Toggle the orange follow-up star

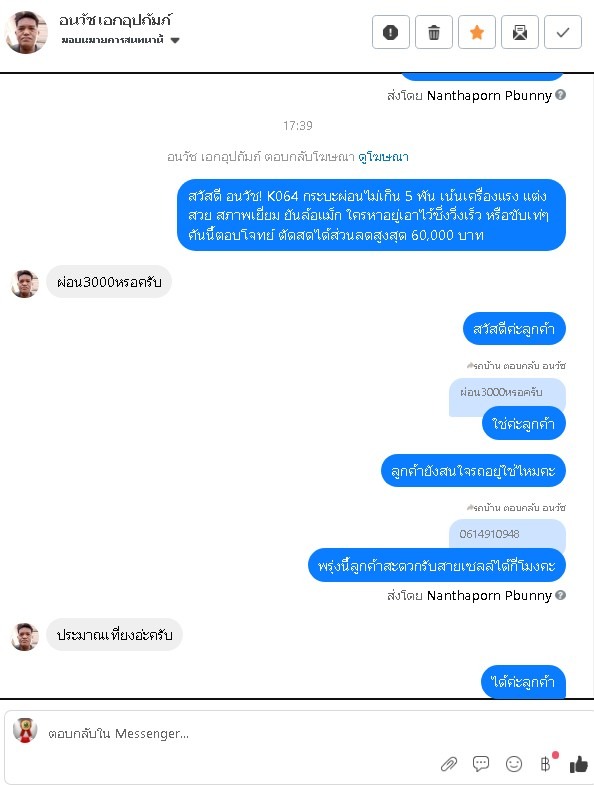point(477,32)
